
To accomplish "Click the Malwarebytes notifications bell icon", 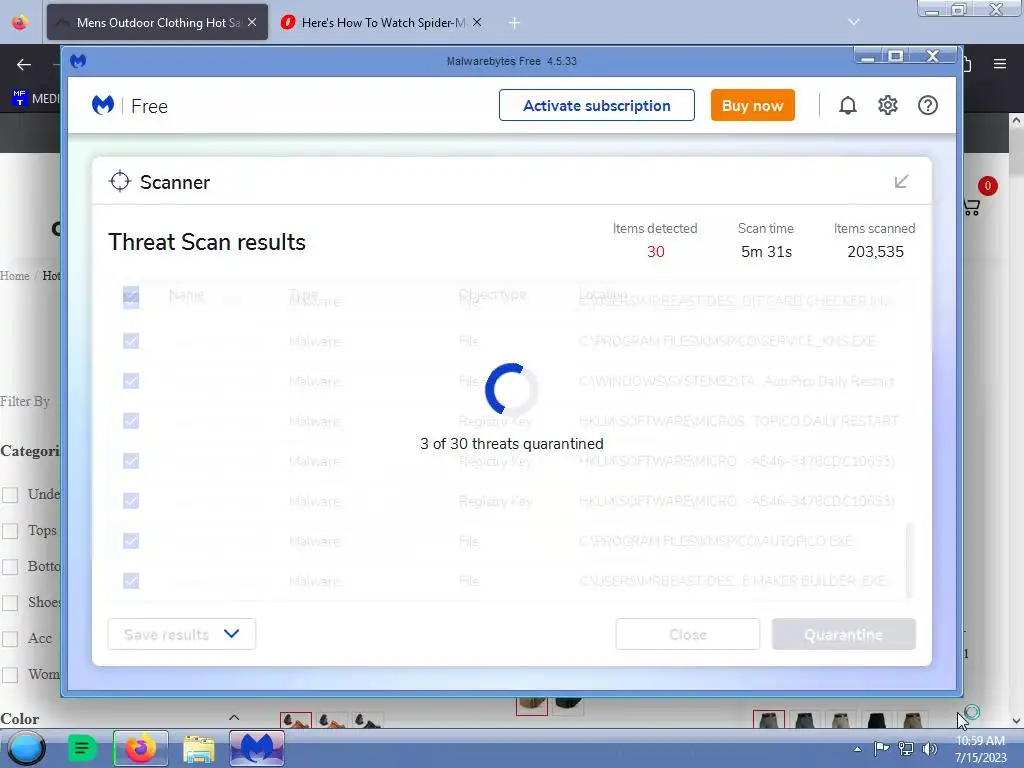I will (848, 105).
